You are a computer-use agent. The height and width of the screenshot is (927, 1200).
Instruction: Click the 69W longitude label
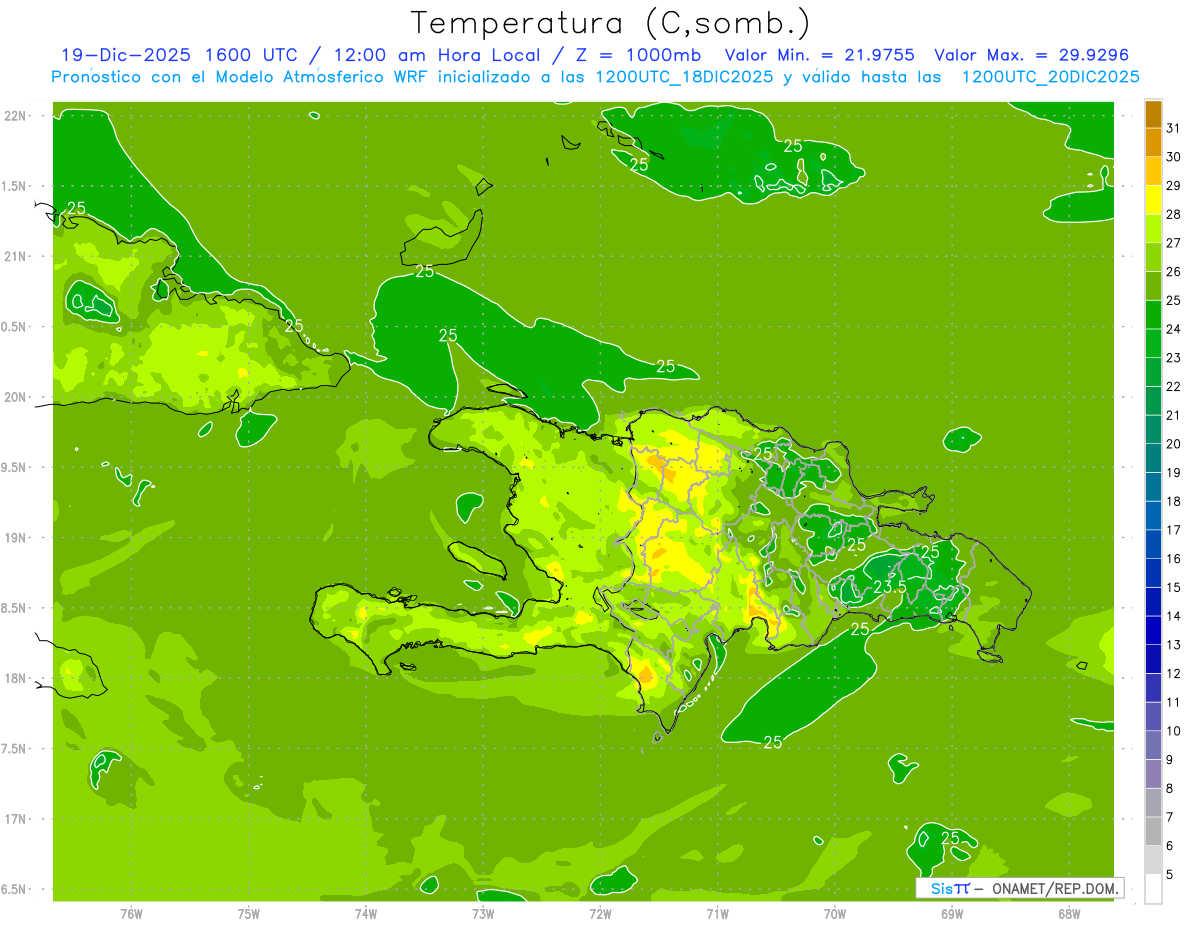(952, 913)
